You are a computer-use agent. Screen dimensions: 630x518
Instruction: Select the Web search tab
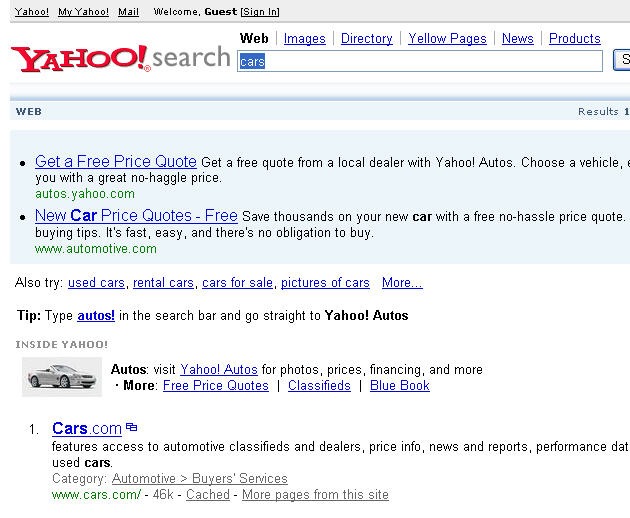(254, 39)
